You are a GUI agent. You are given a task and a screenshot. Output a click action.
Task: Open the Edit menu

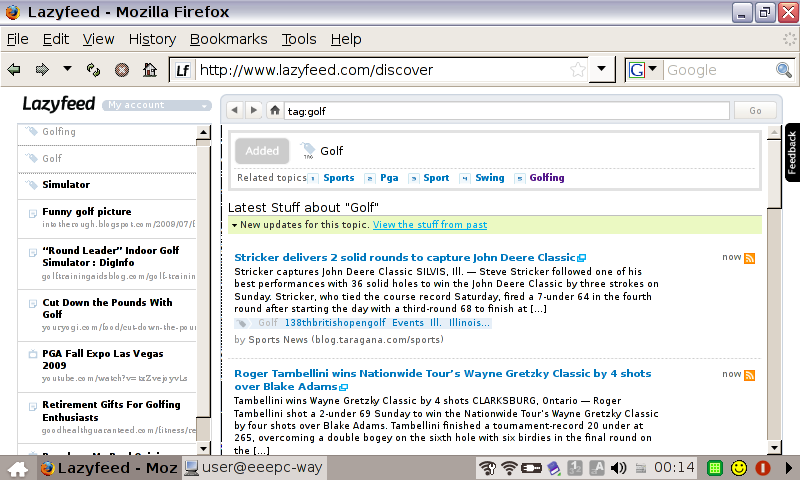[x=56, y=39]
